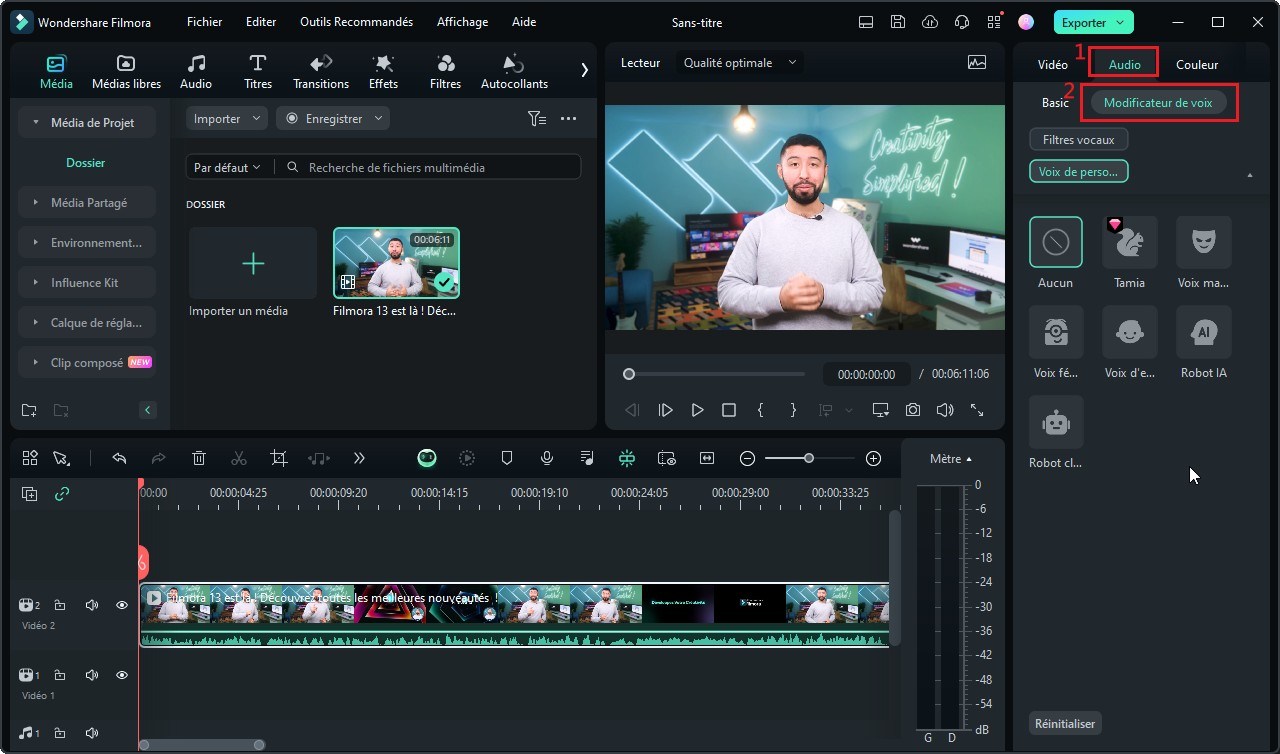
Task: Click the add new folder icon
Action: coord(29,410)
